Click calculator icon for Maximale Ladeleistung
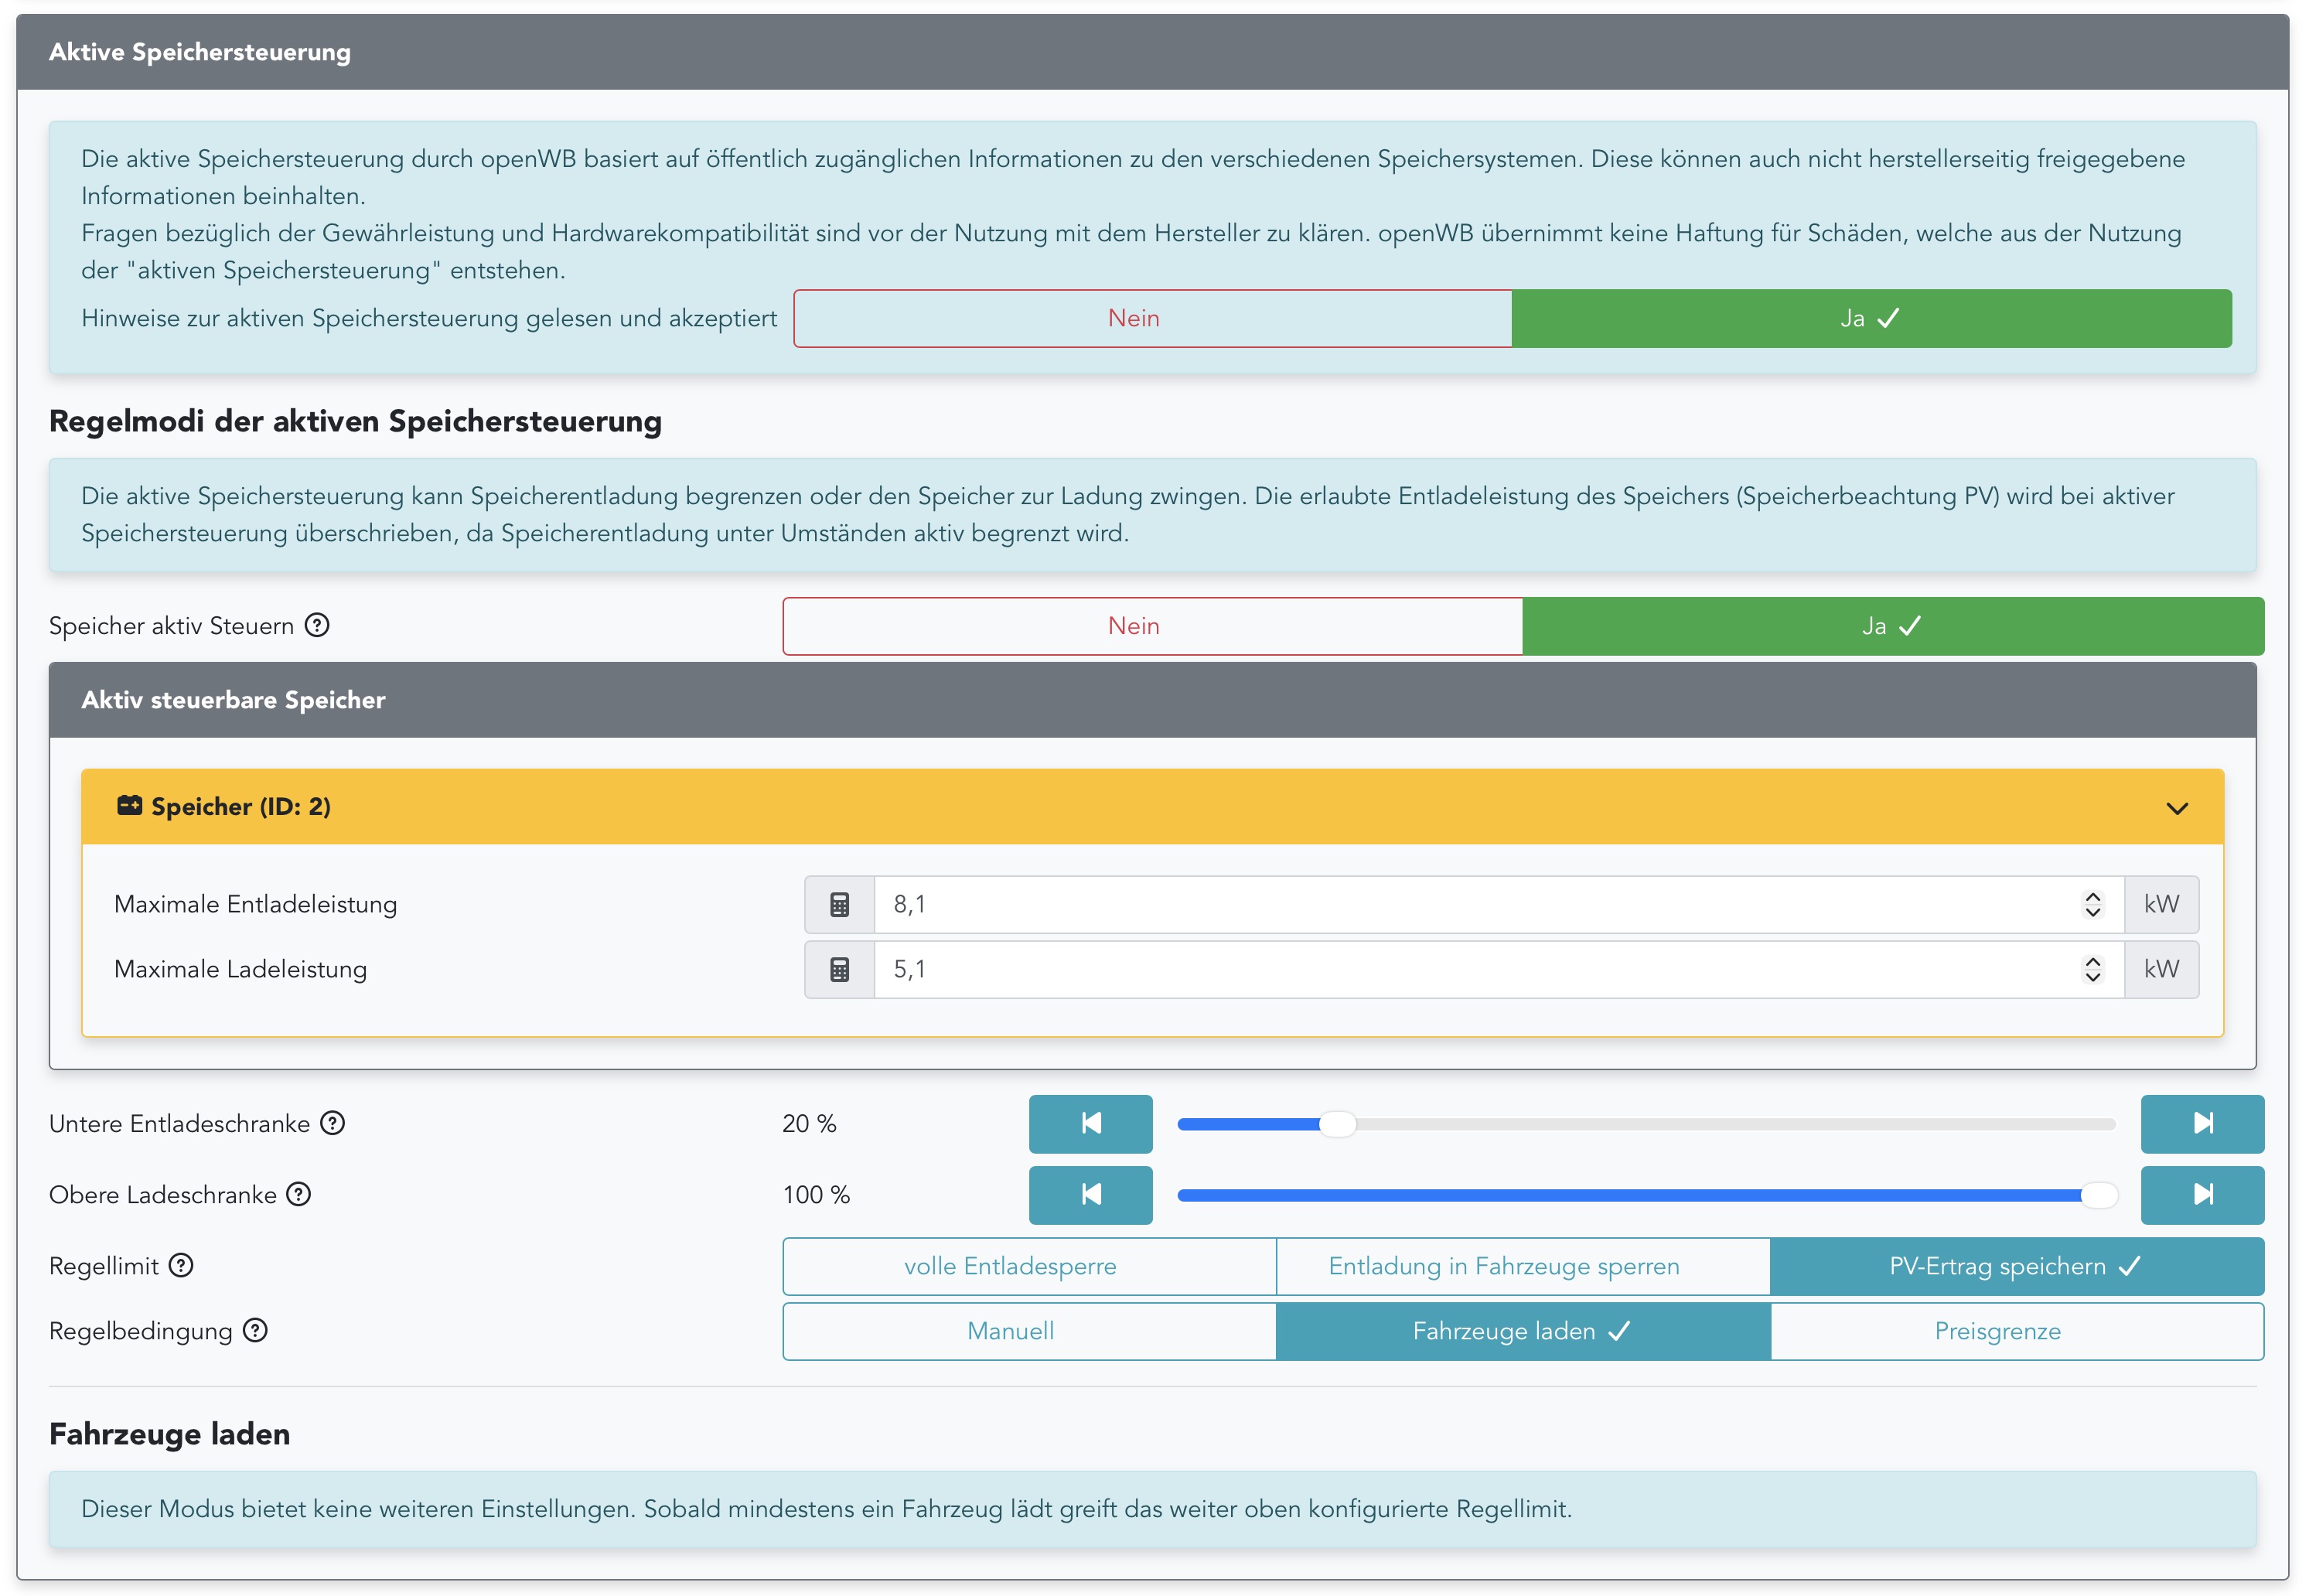Image resolution: width=2309 pixels, height=1596 pixels. coord(839,969)
